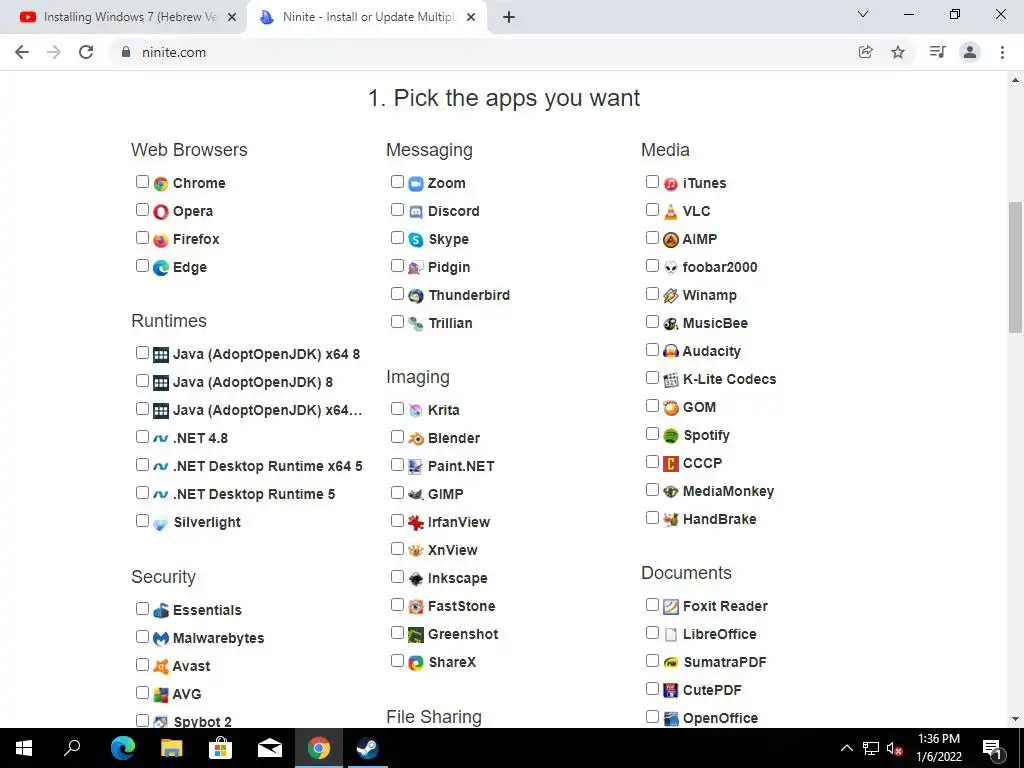
Task: Open the notification center
Action: click(992, 748)
